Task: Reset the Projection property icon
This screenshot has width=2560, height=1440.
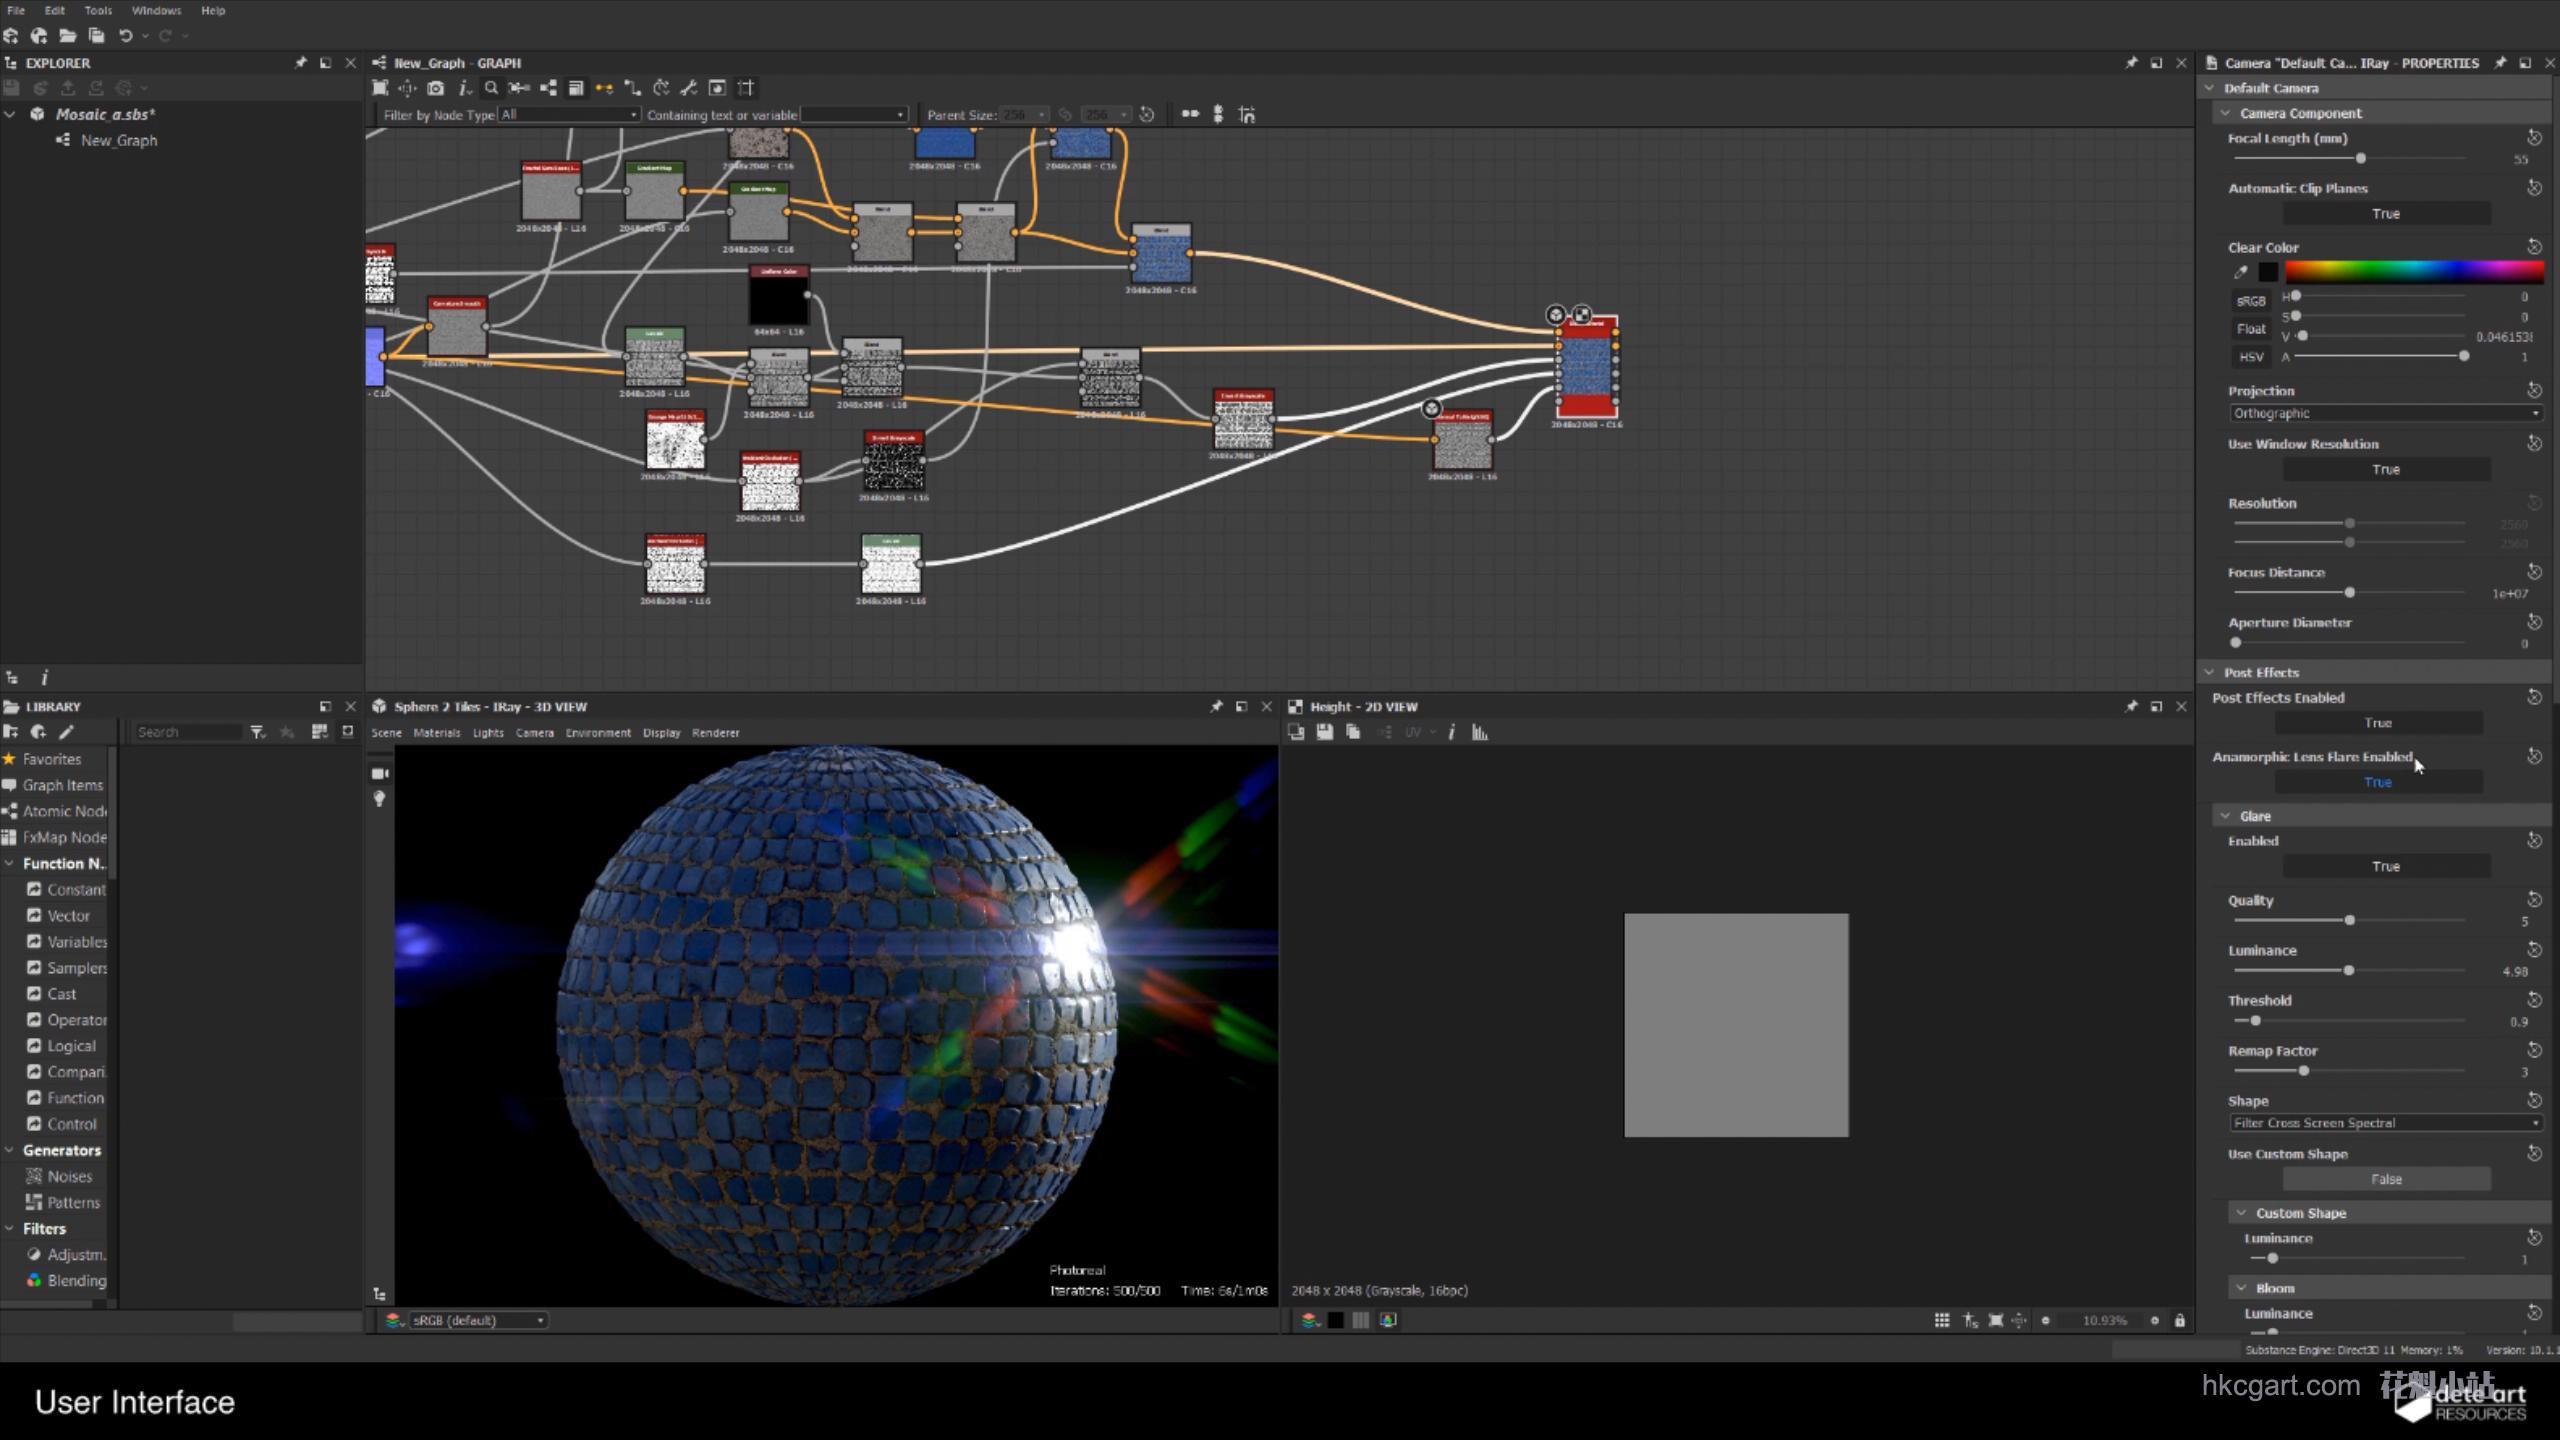Action: point(2534,390)
